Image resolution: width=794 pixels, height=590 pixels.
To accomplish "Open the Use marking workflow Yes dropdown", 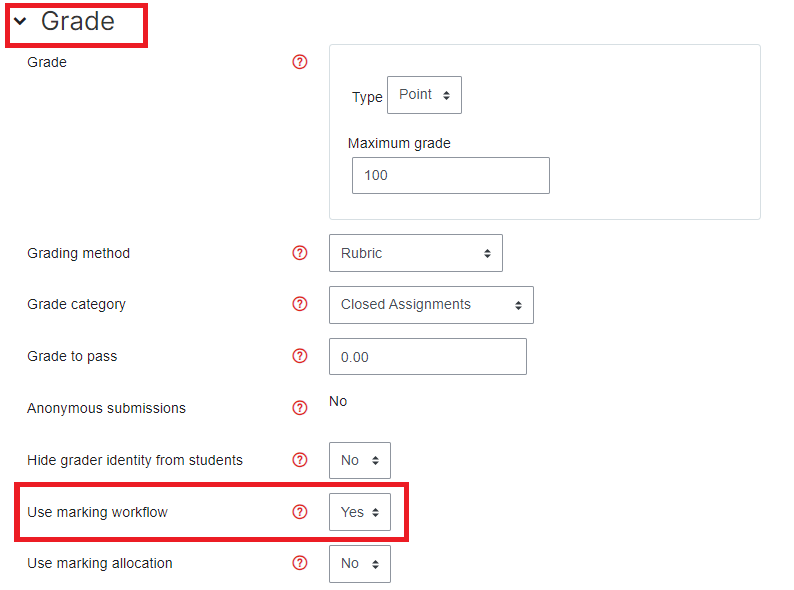I will click(x=360, y=512).
